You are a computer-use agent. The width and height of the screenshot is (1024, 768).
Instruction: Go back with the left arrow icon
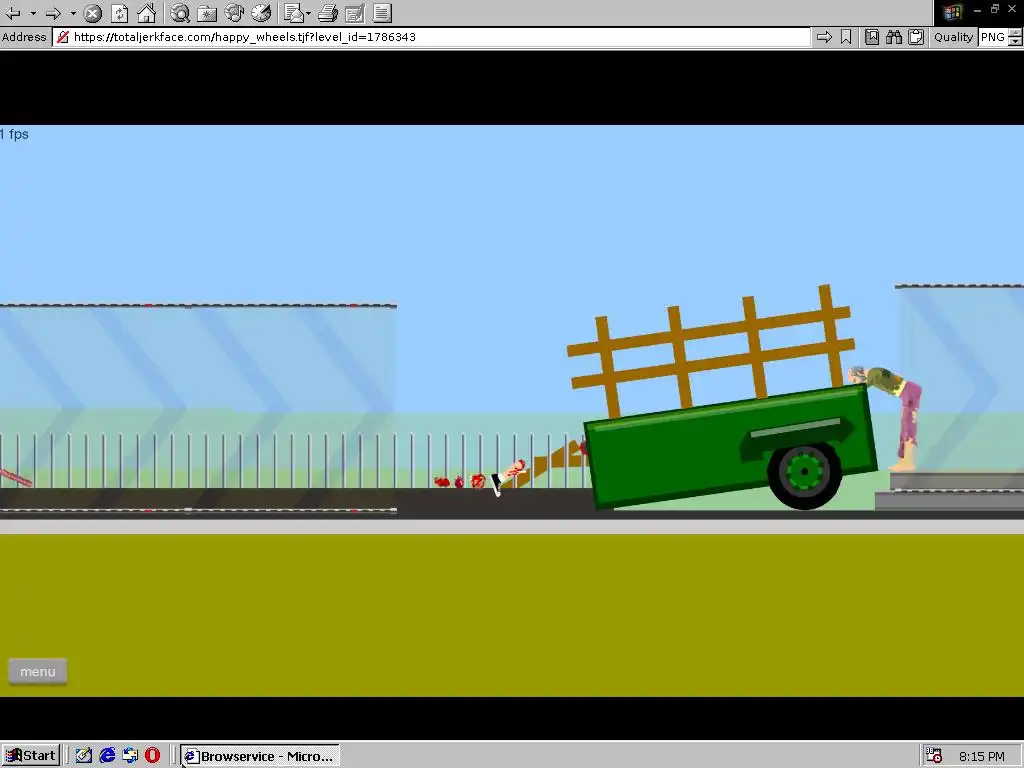[x=13, y=13]
